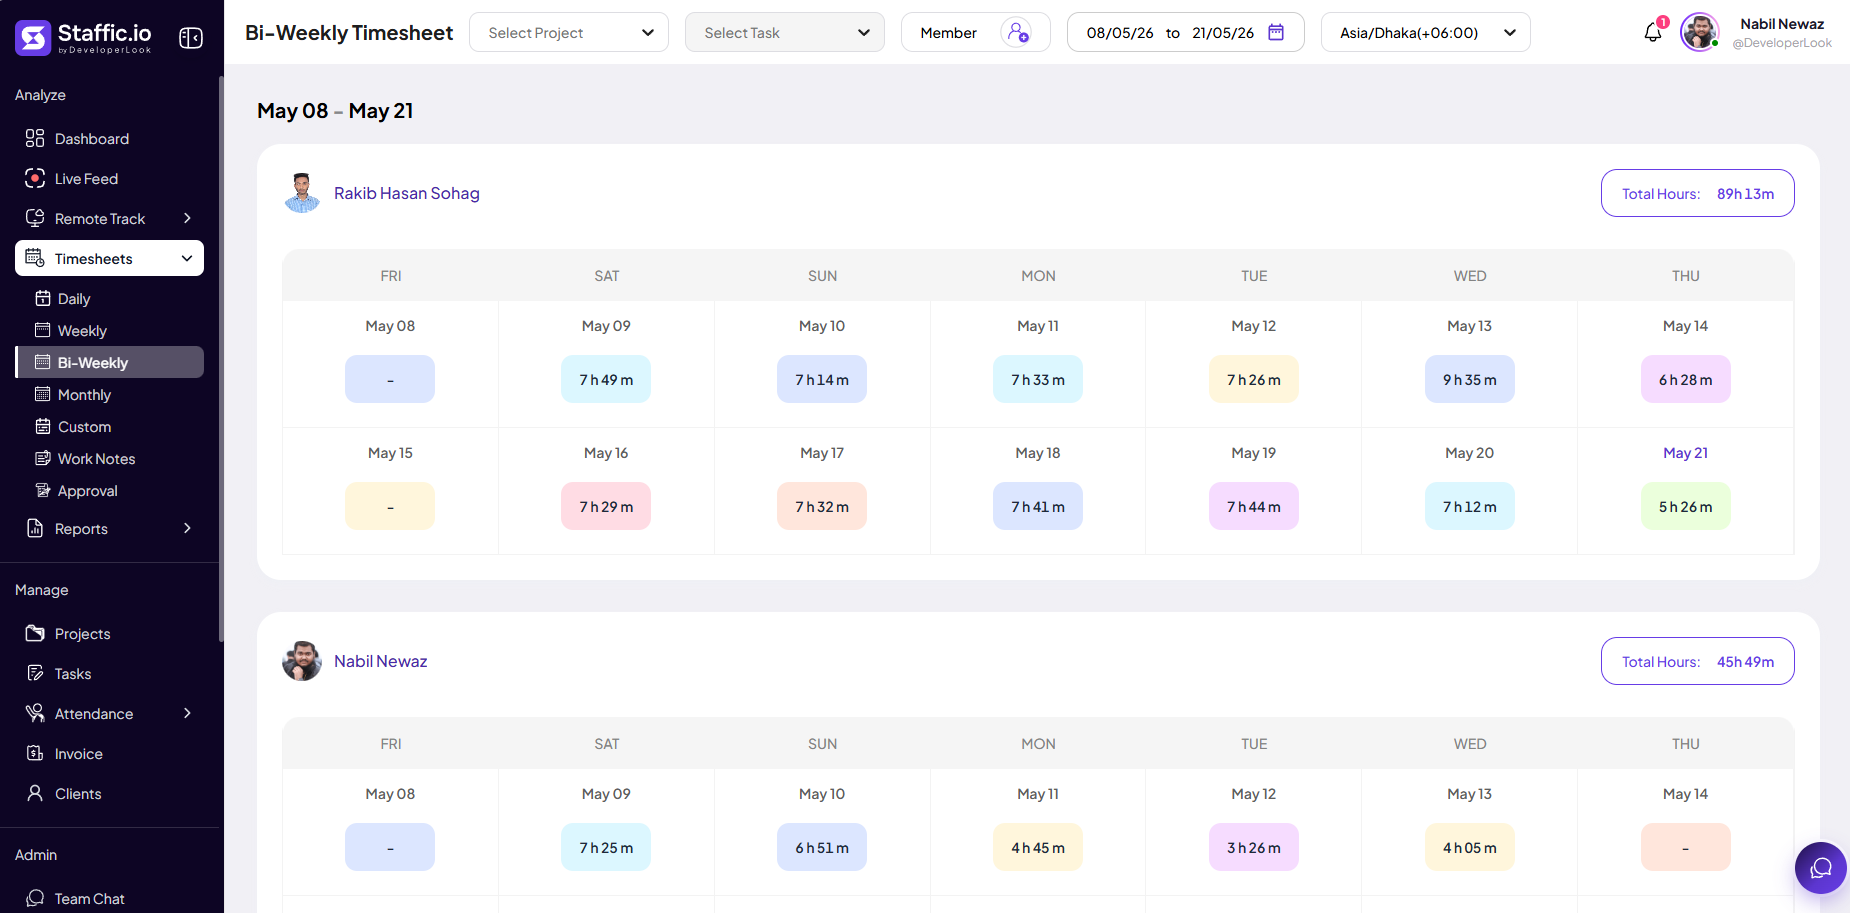Click the Daily calendar icon
The image size is (1850, 913).
coord(43,298)
